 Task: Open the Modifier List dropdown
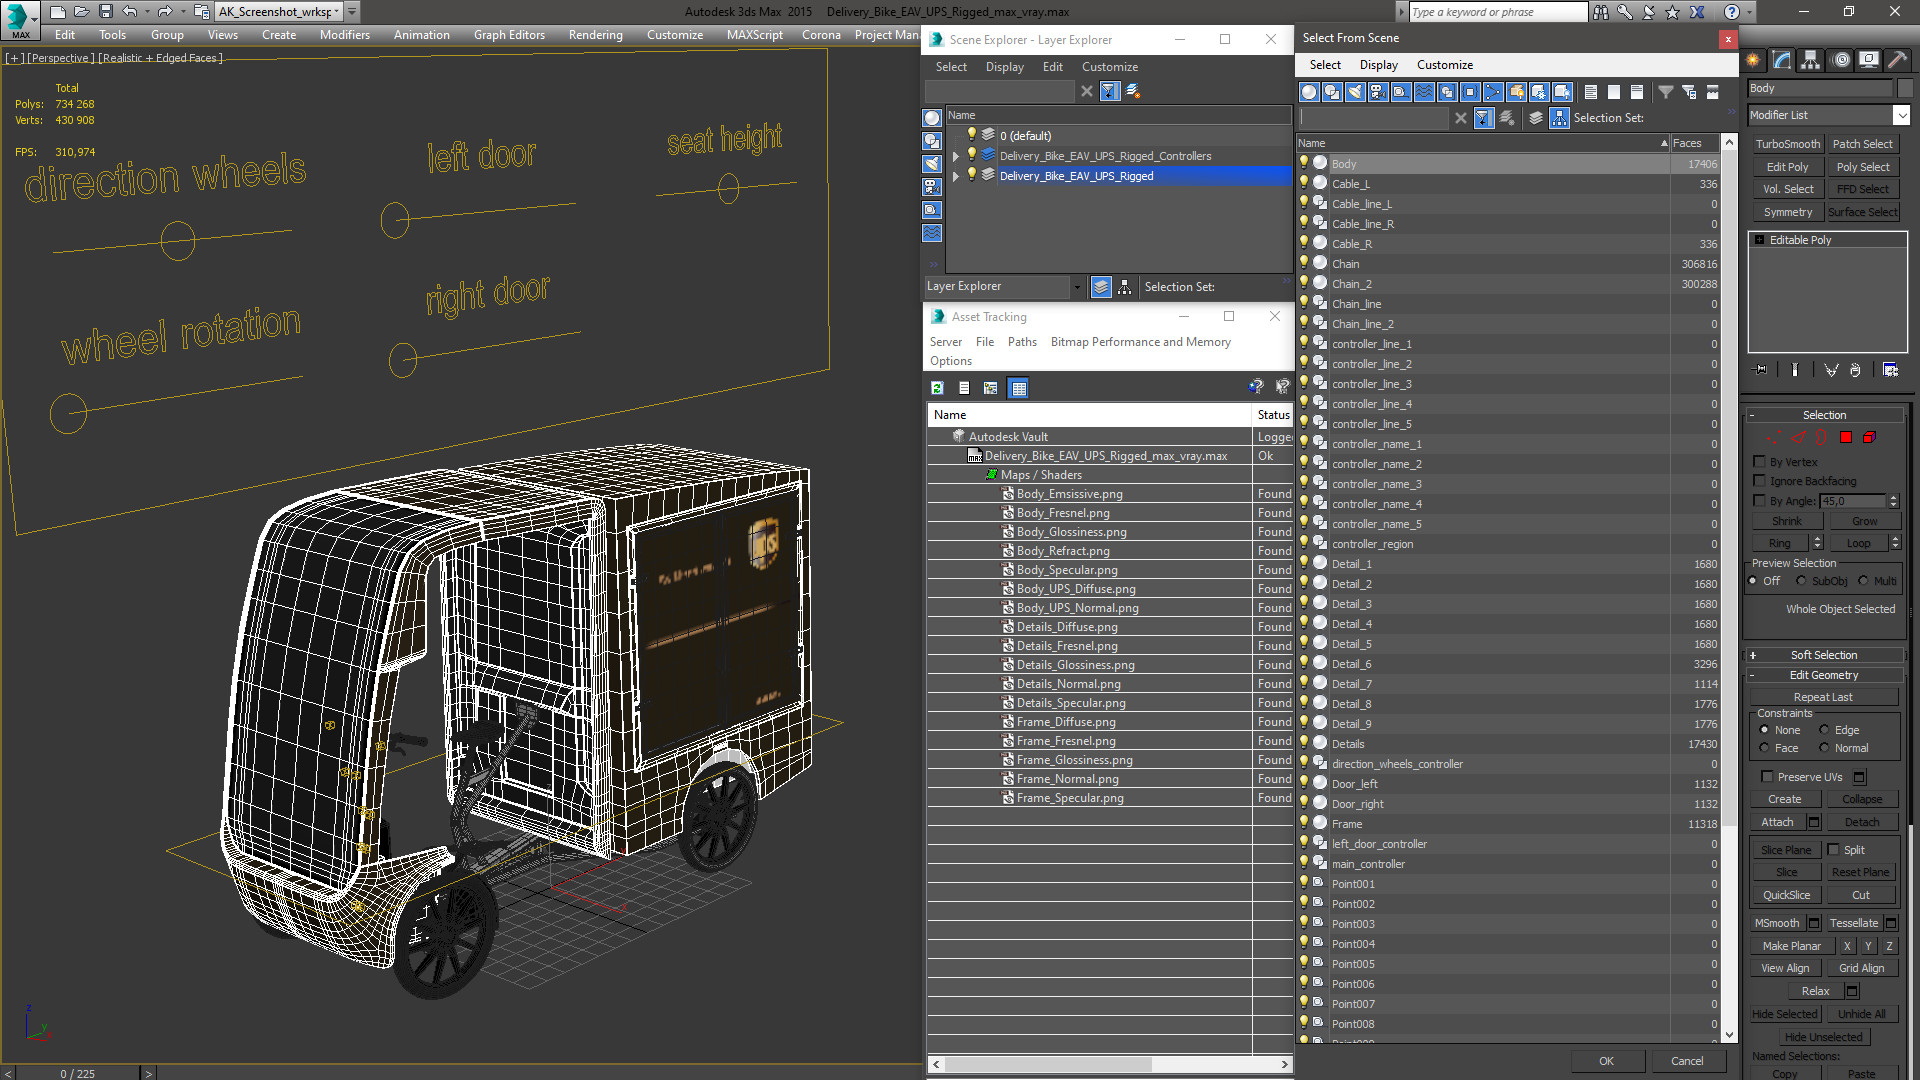[1901, 115]
